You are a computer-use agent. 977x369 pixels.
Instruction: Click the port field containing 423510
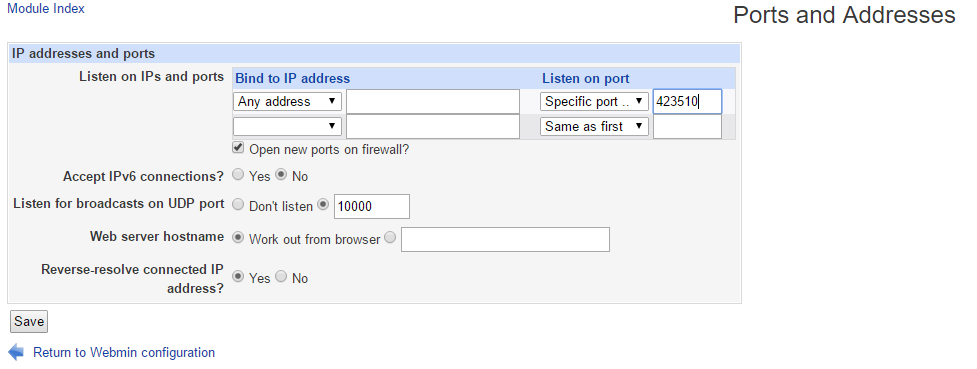pyautogui.click(x=687, y=102)
